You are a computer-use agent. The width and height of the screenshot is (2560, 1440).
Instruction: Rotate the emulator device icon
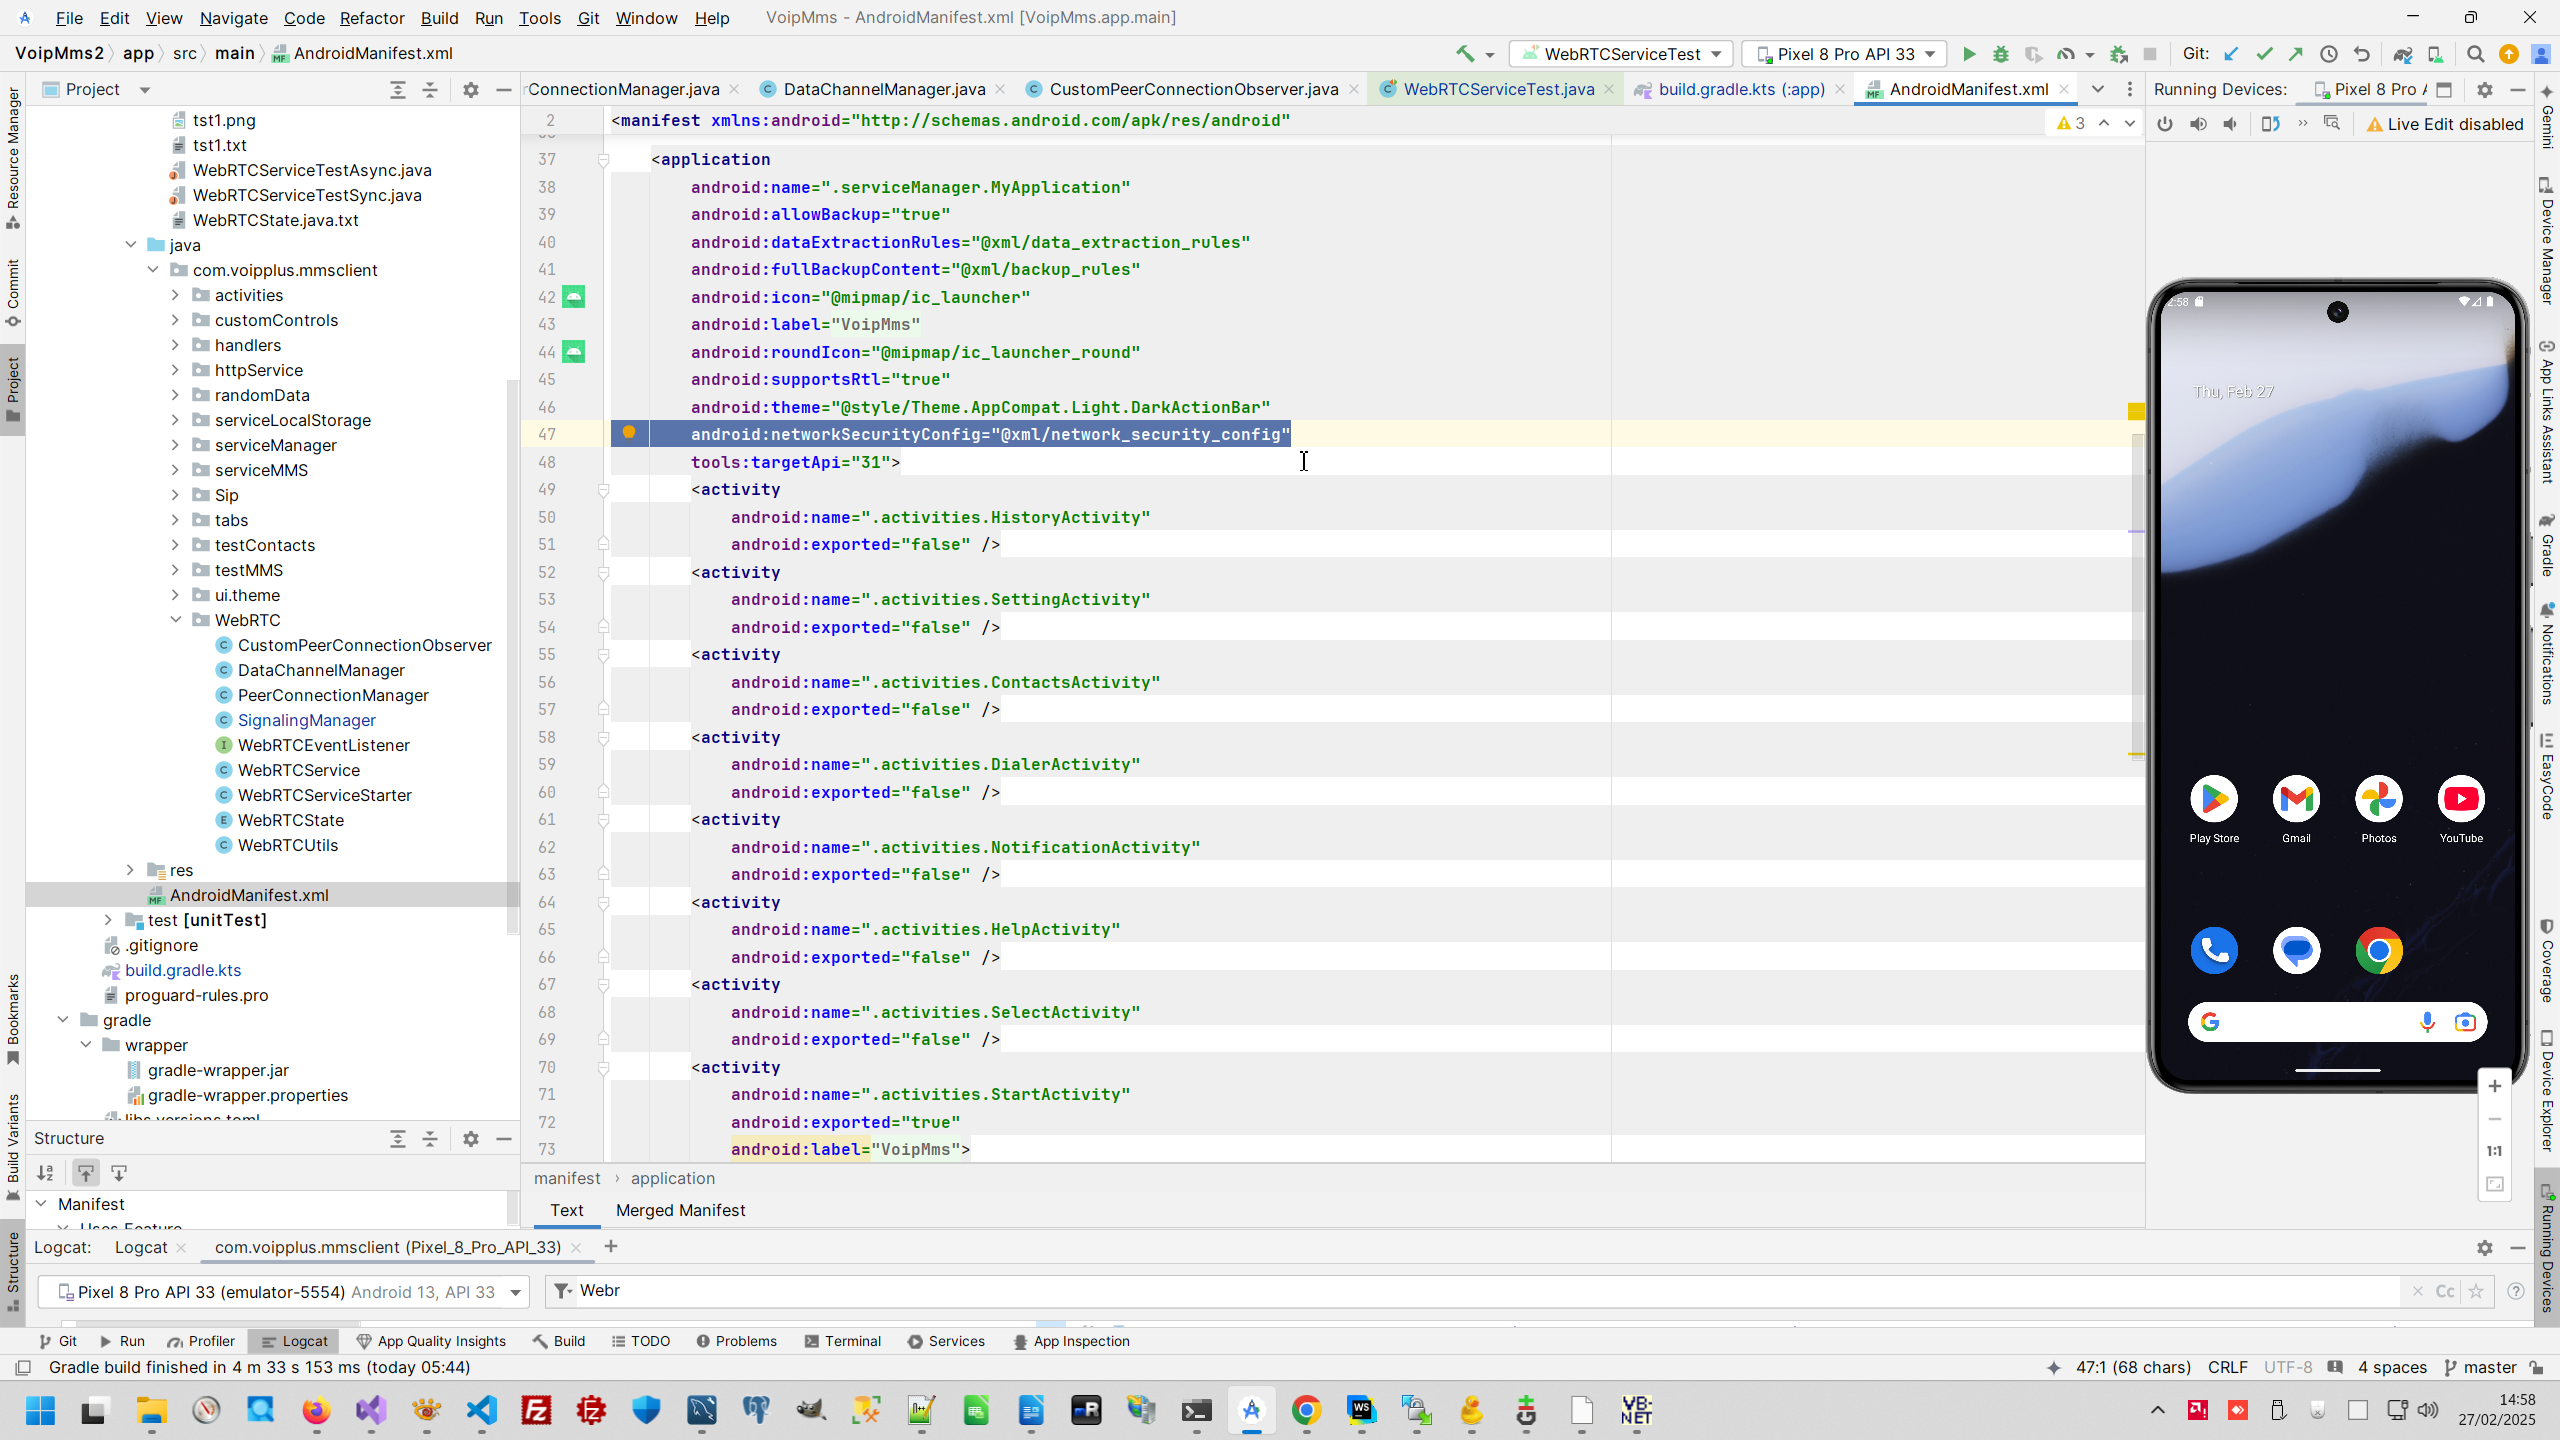click(2270, 124)
